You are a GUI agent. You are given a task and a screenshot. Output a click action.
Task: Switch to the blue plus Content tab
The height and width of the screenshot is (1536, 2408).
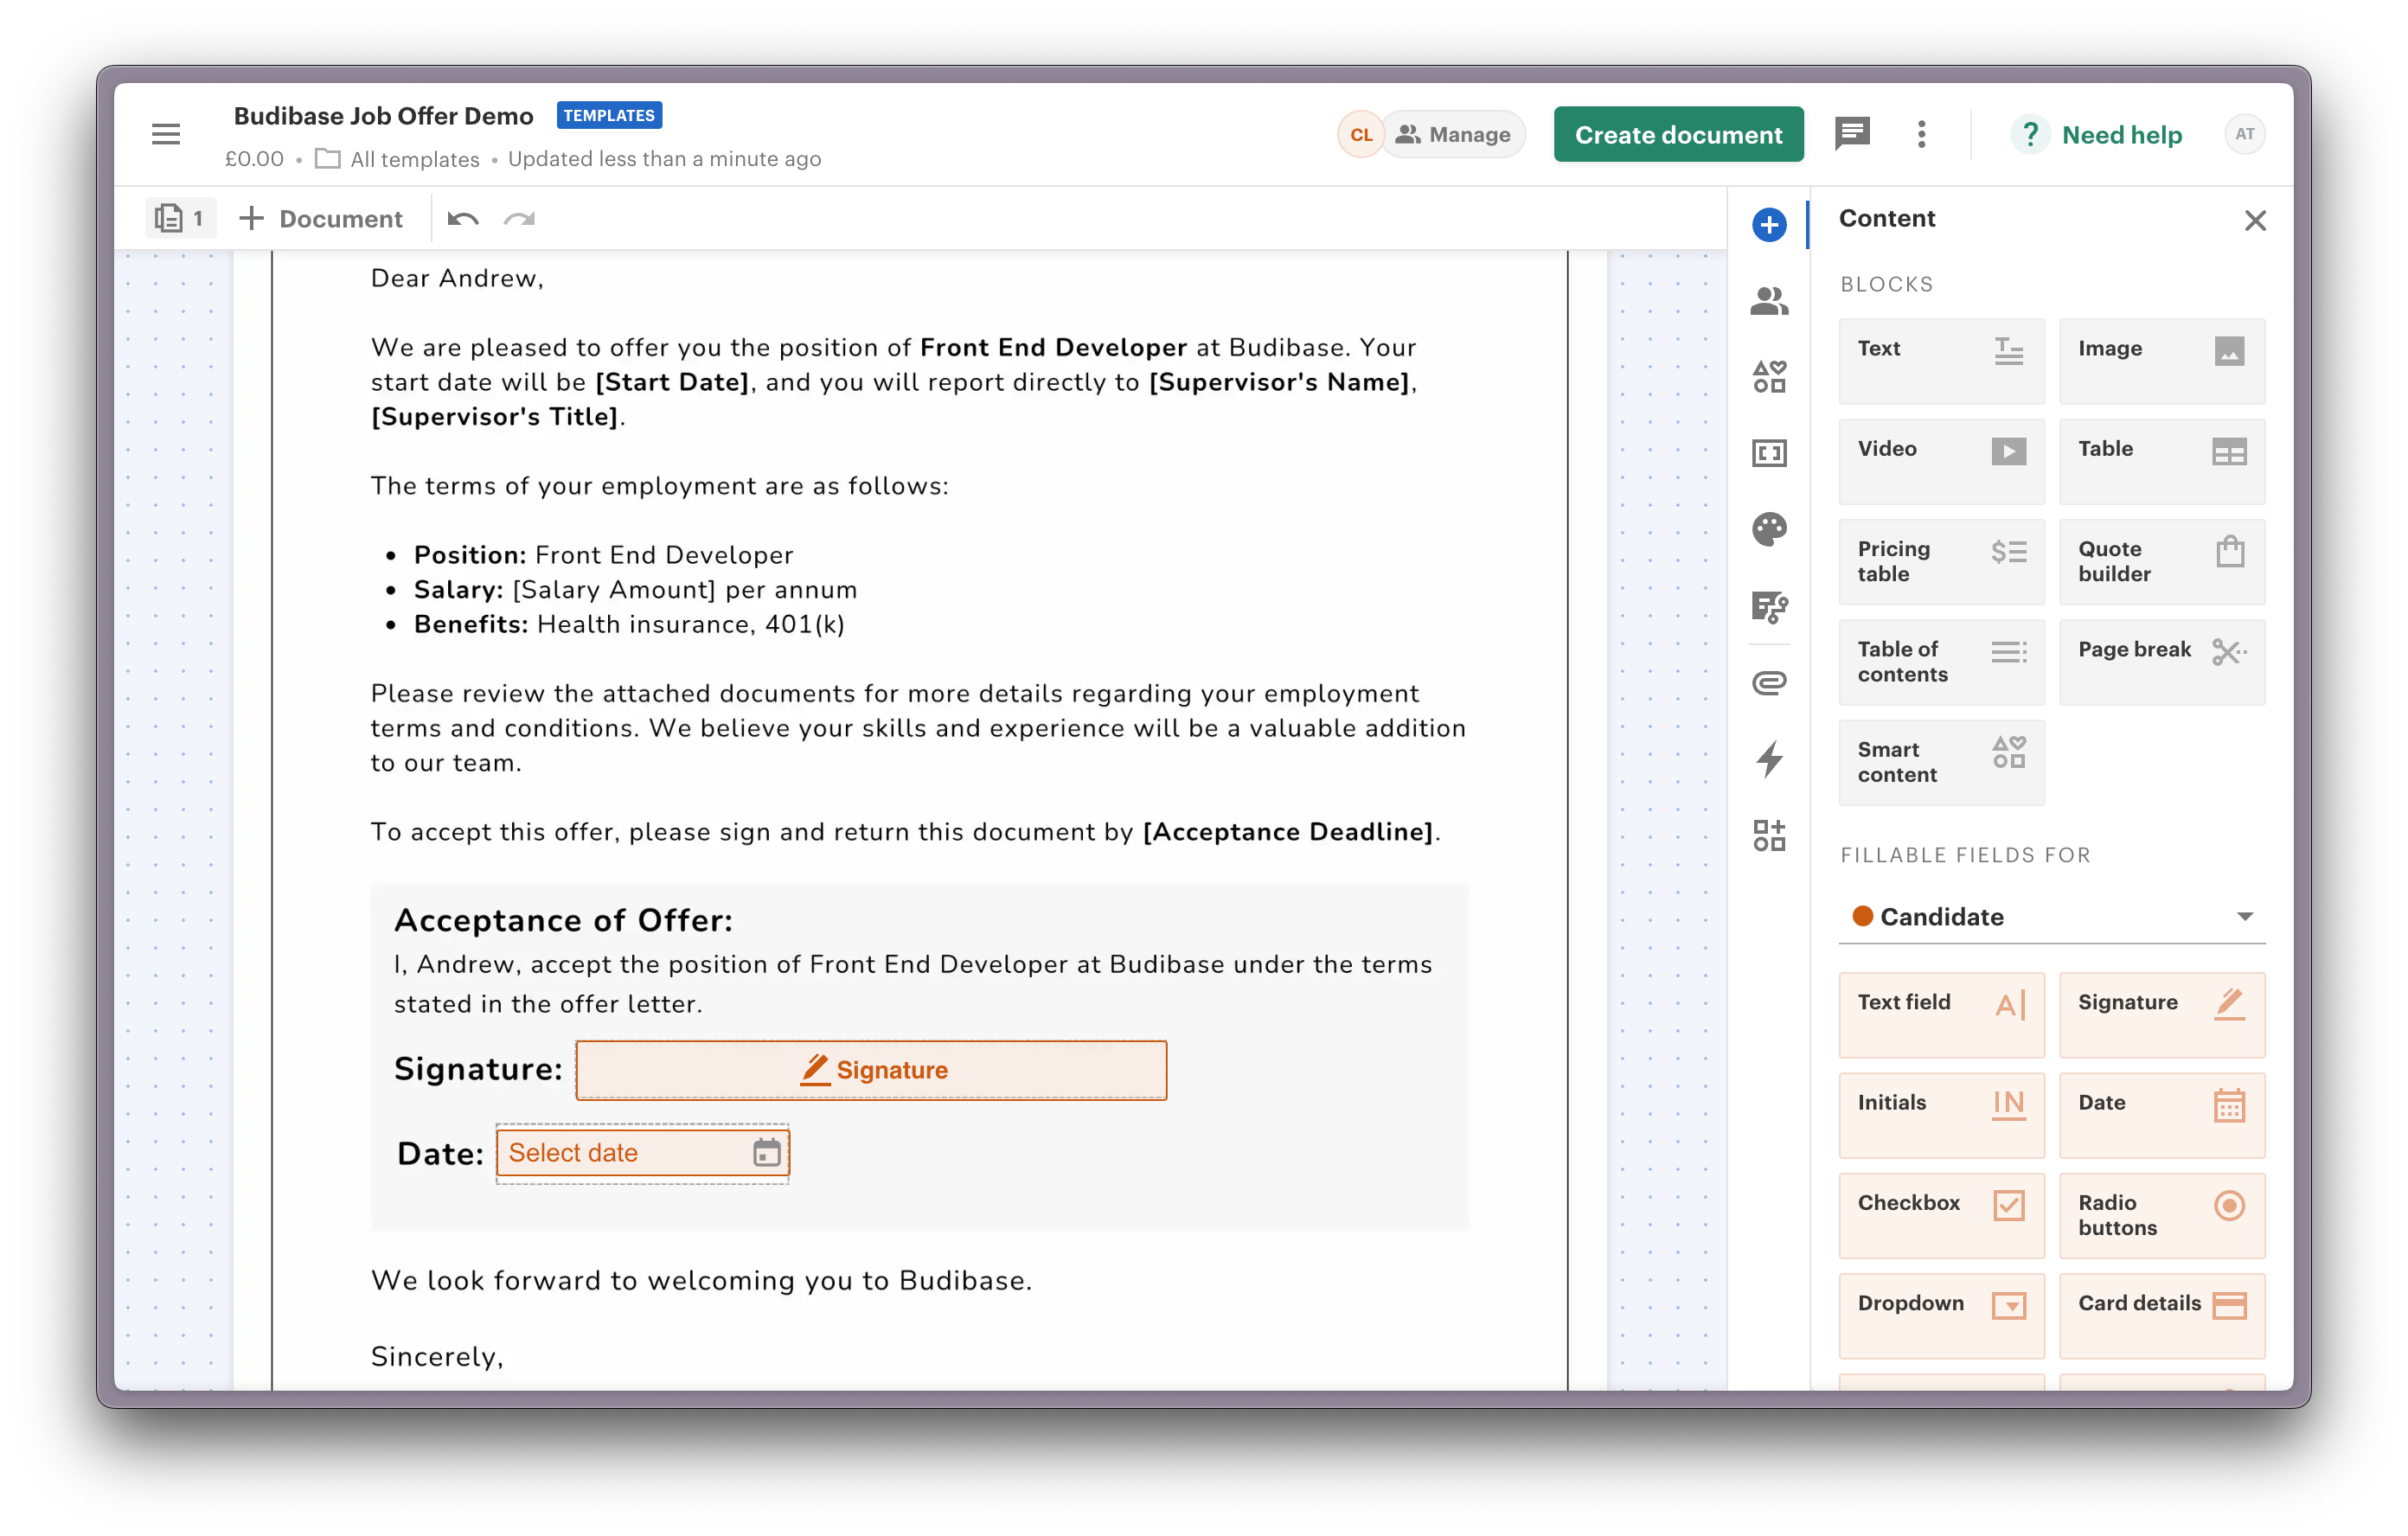tap(1768, 224)
